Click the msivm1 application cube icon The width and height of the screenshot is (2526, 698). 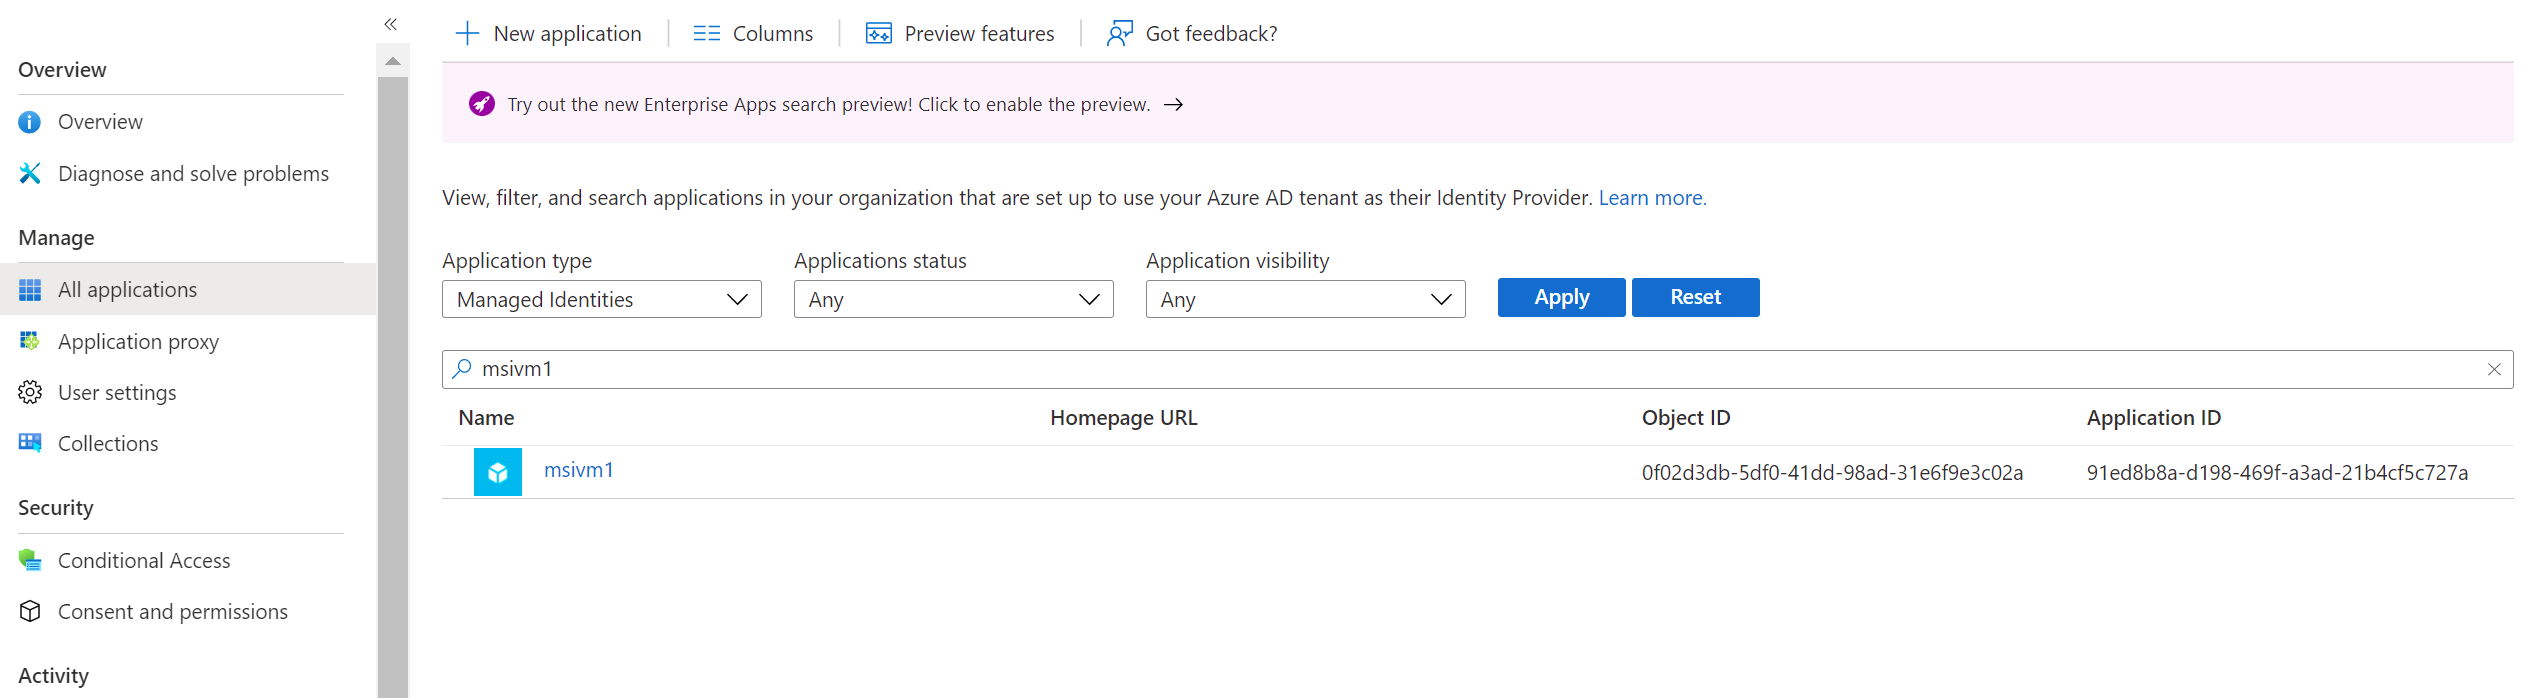[x=497, y=472]
